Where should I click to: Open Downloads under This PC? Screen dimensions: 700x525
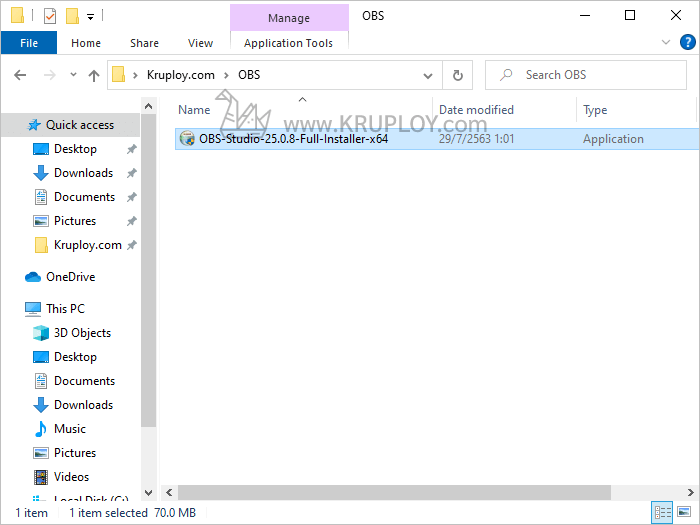coord(83,405)
